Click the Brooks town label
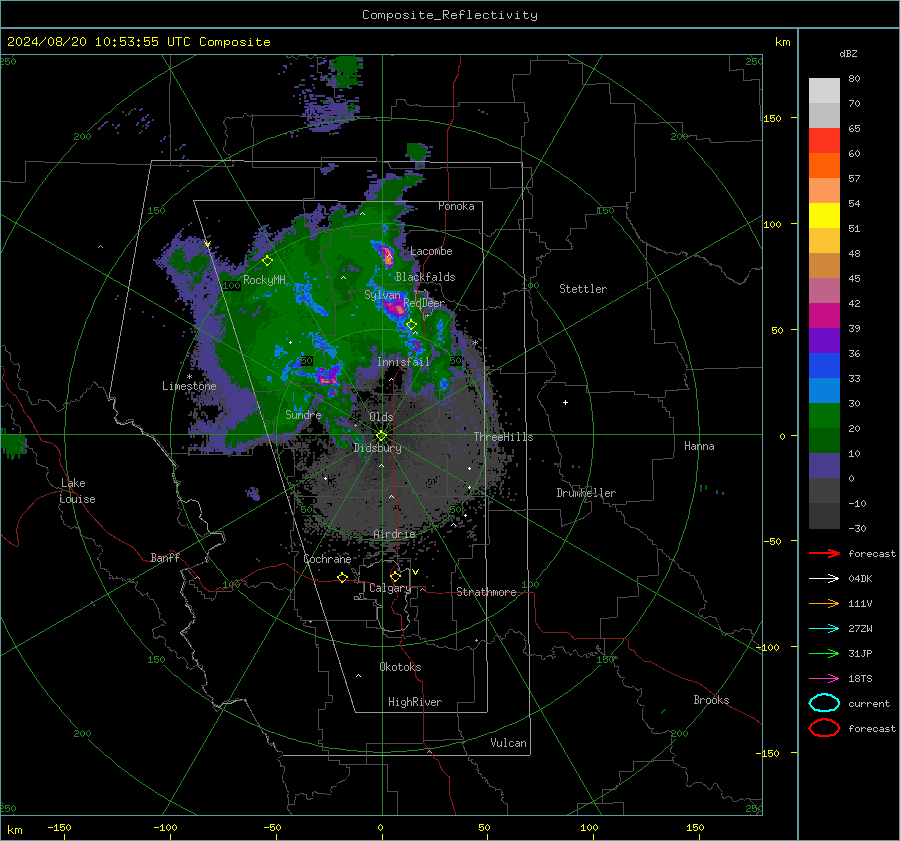Viewport: 900px width, 841px height. pyautogui.click(x=711, y=700)
